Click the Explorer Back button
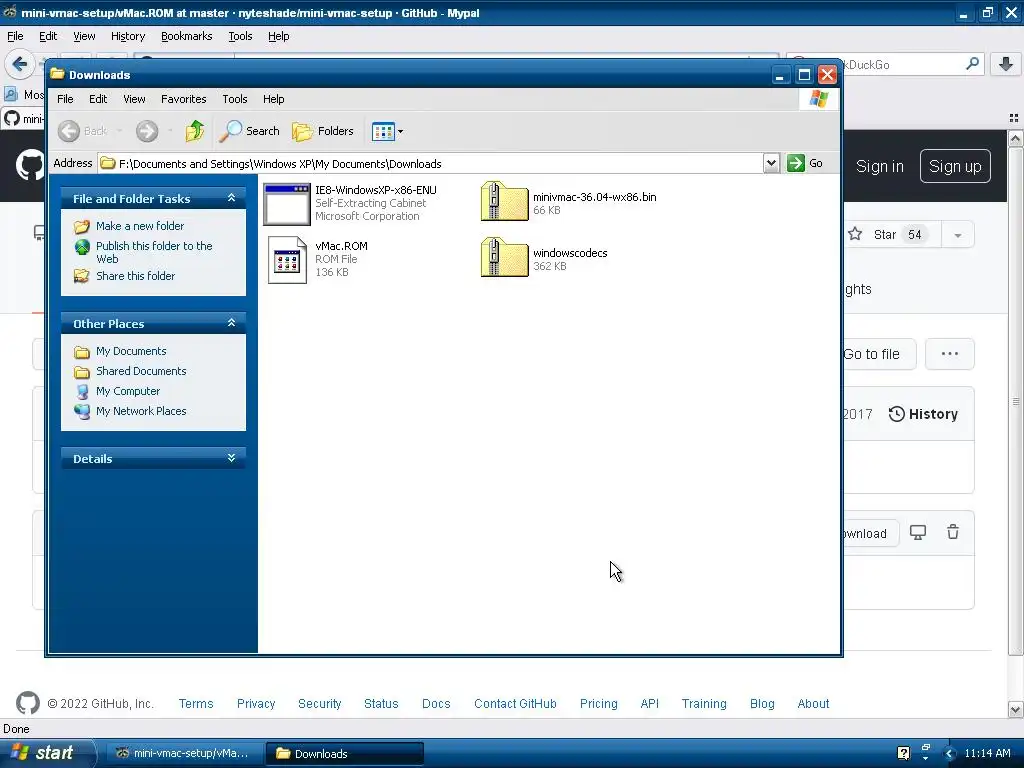The height and width of the screenshot is (768, 1024). tap(82, 131)
